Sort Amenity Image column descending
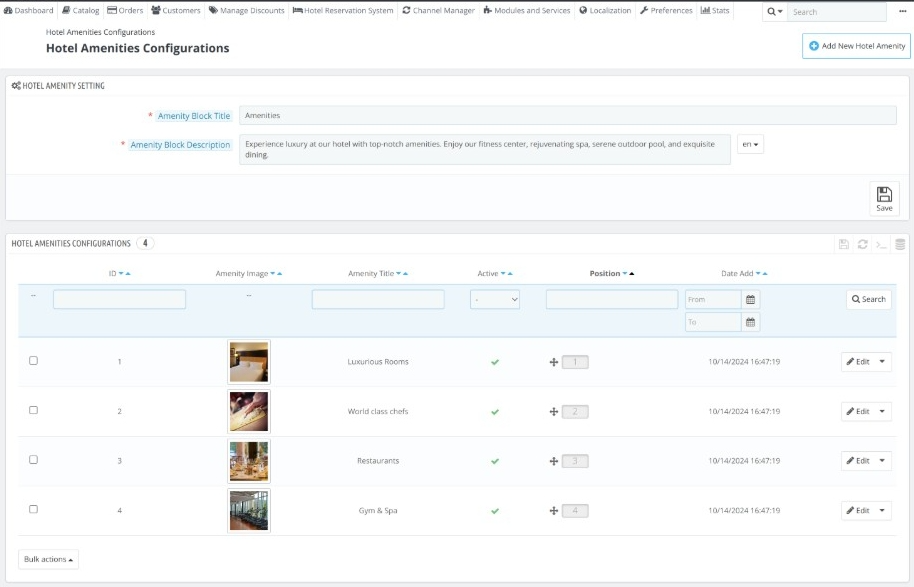Viewport: 914px width, 587px height. pyautogui.click(x=273, y=273)
